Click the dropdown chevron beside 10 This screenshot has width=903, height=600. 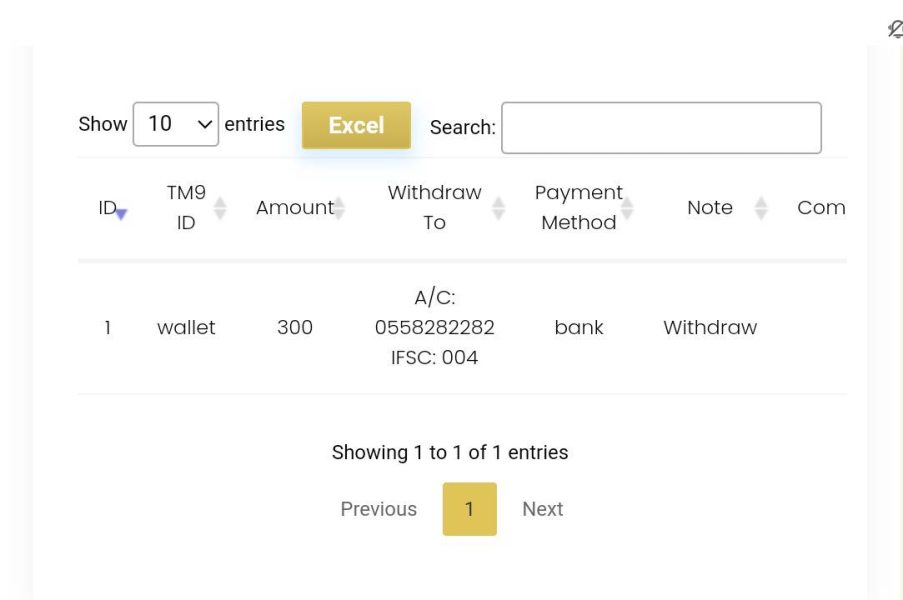click(204, 124)
